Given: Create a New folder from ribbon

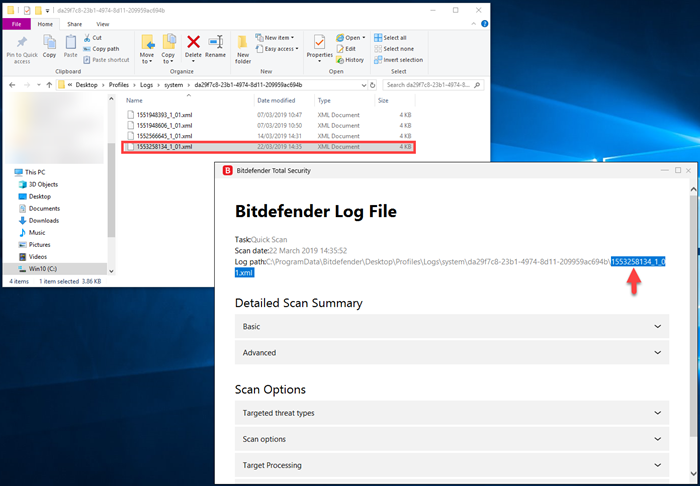Looking at the screenshot, I should (x=243, y=48).
